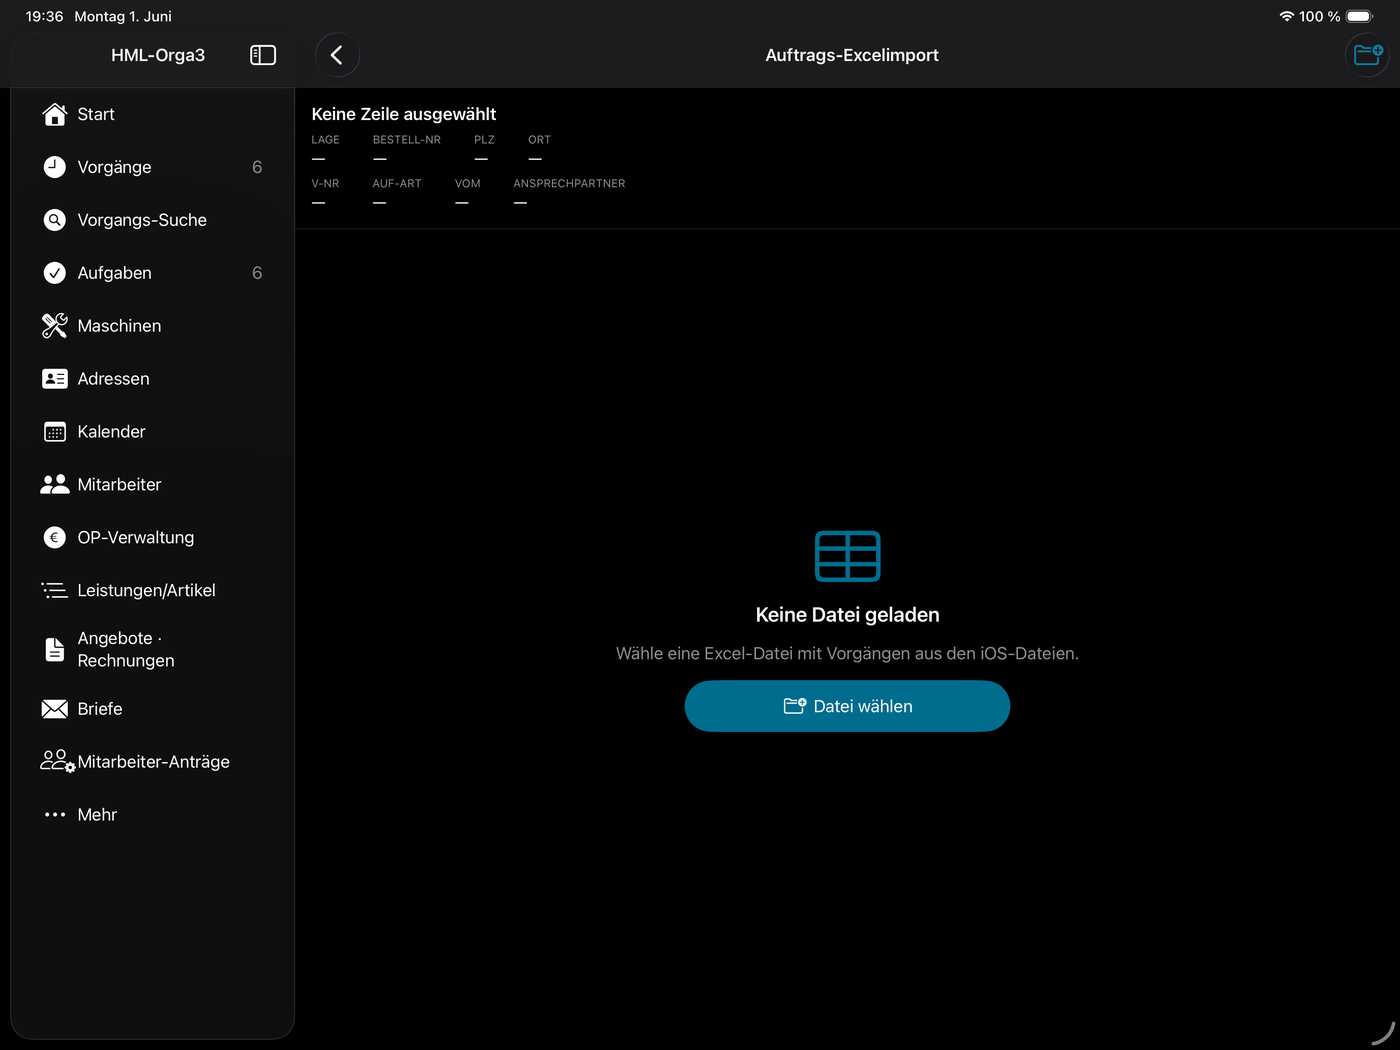Select the Mitarbeiter sidebar label
1400x1050 pixels.
[119, 485]
